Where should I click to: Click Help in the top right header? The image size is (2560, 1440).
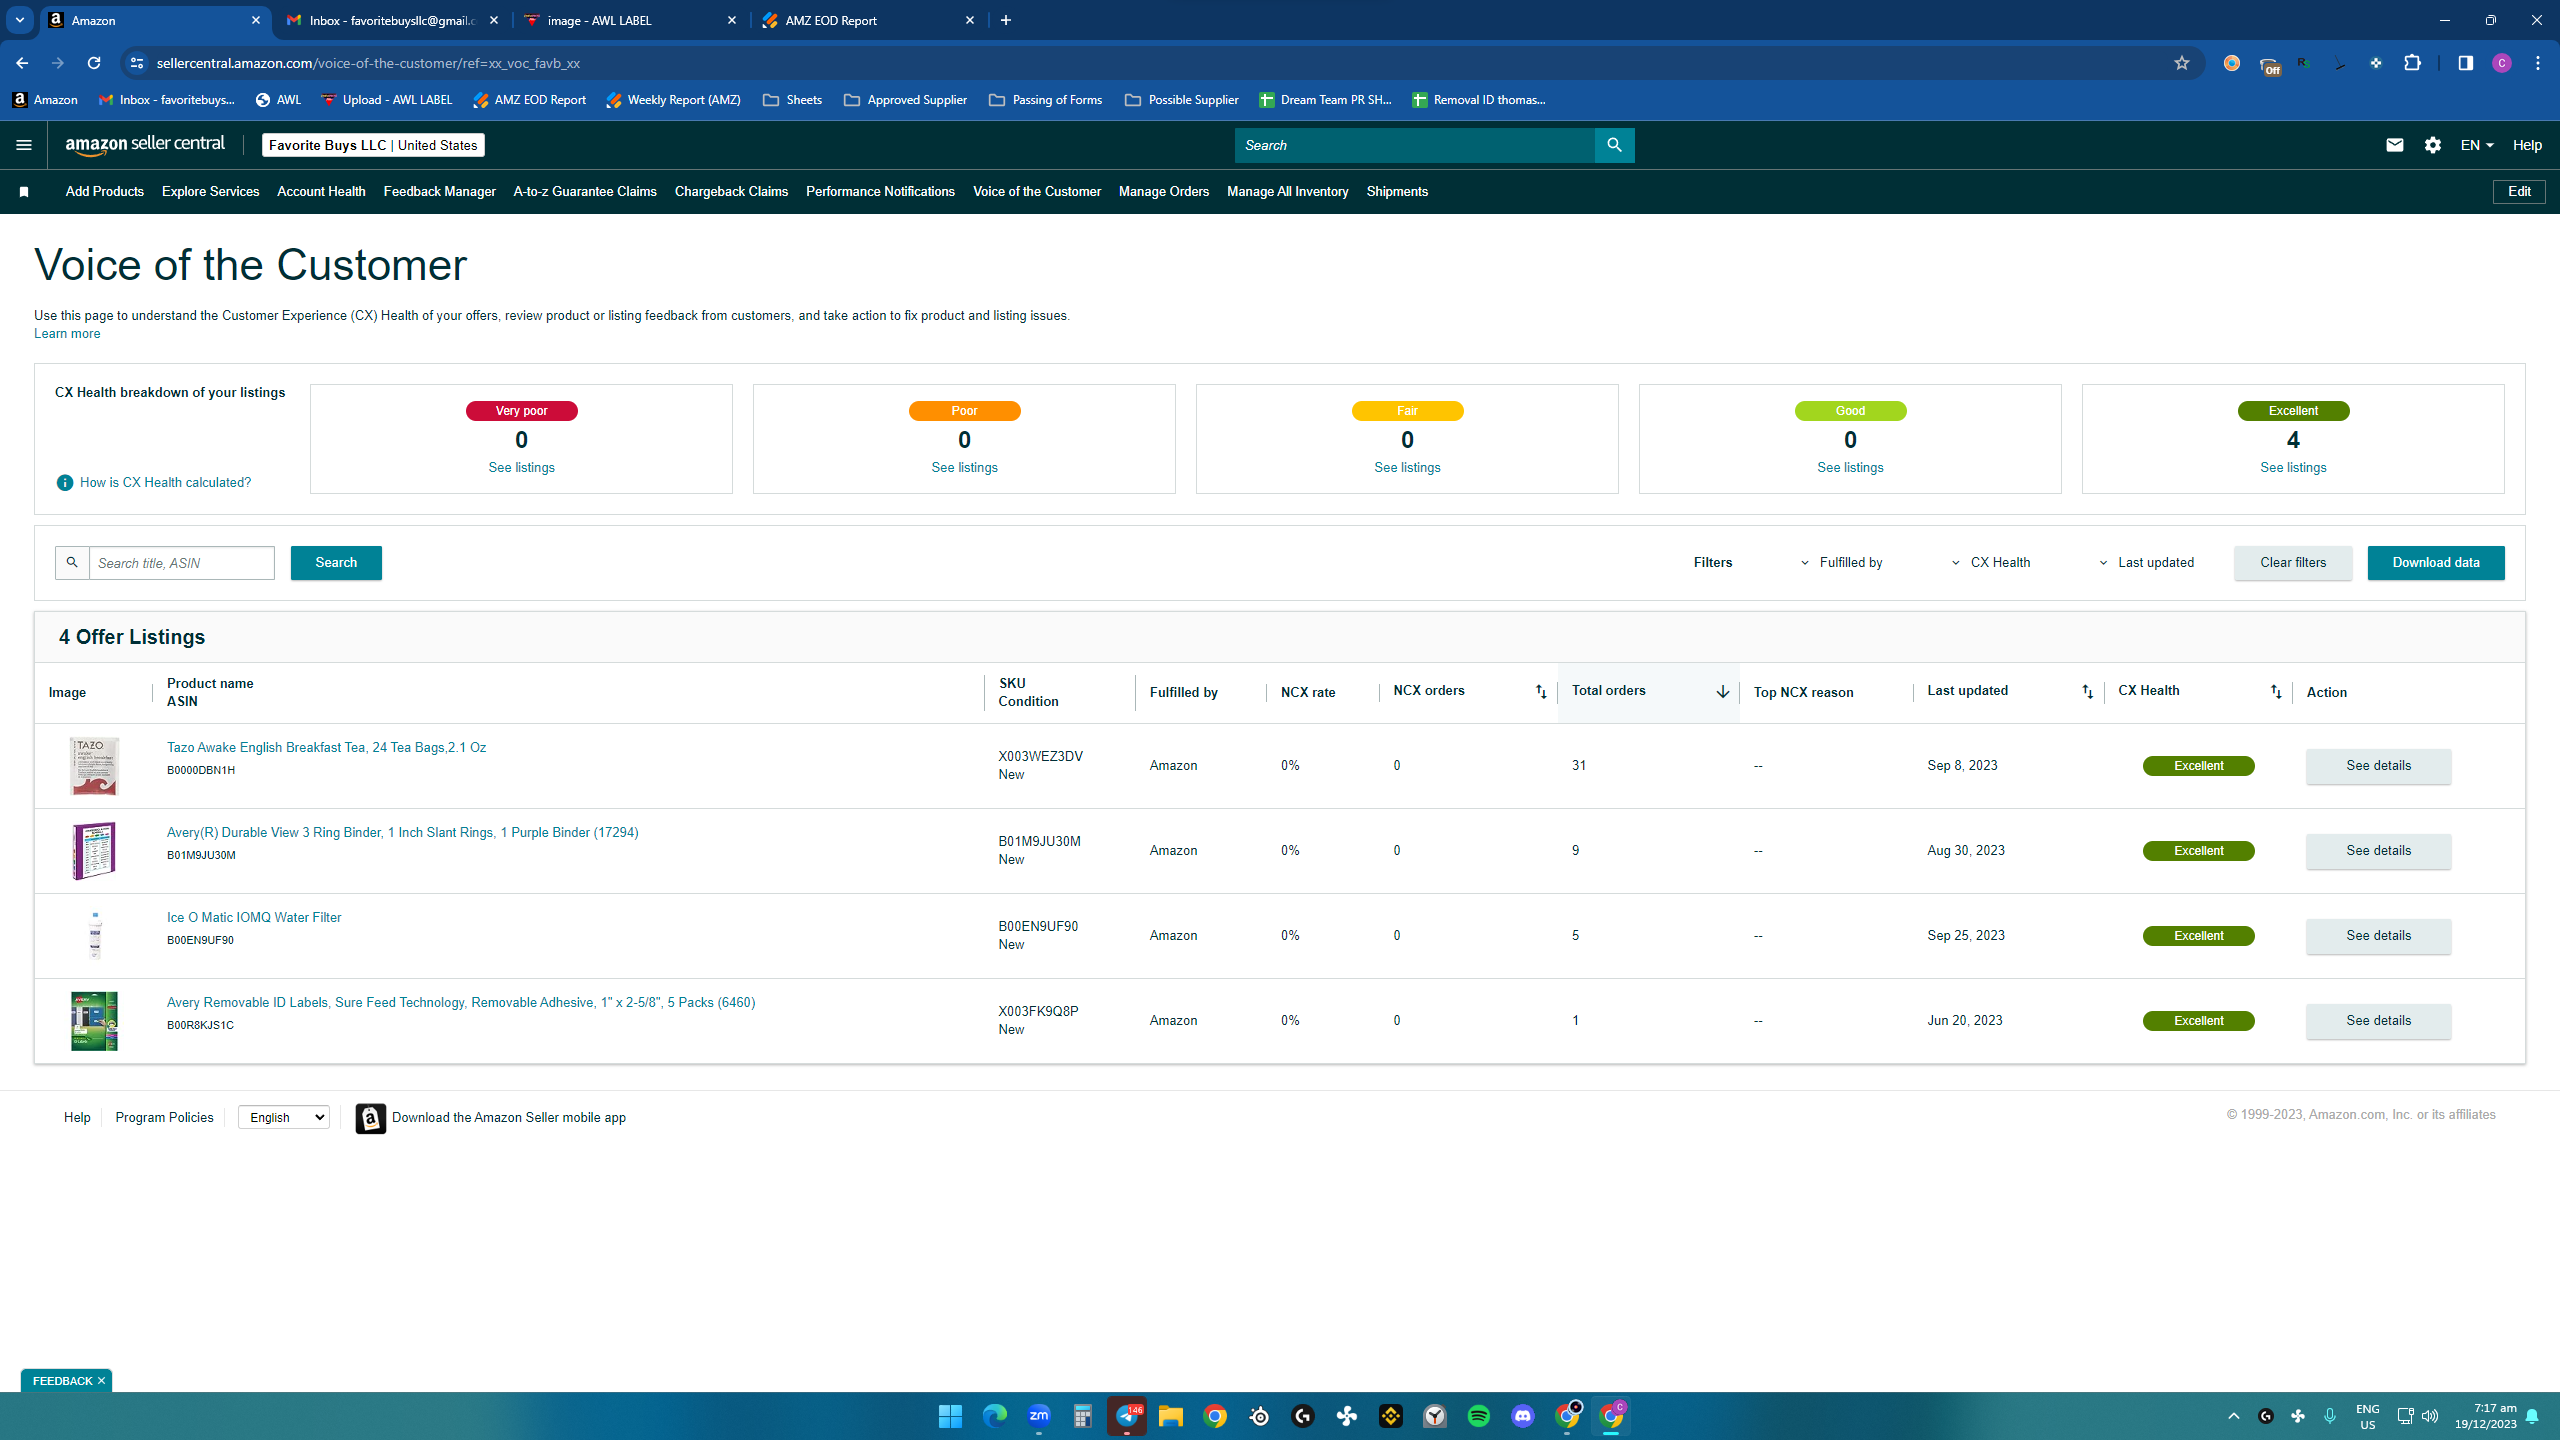click(x=2527, y=145)
